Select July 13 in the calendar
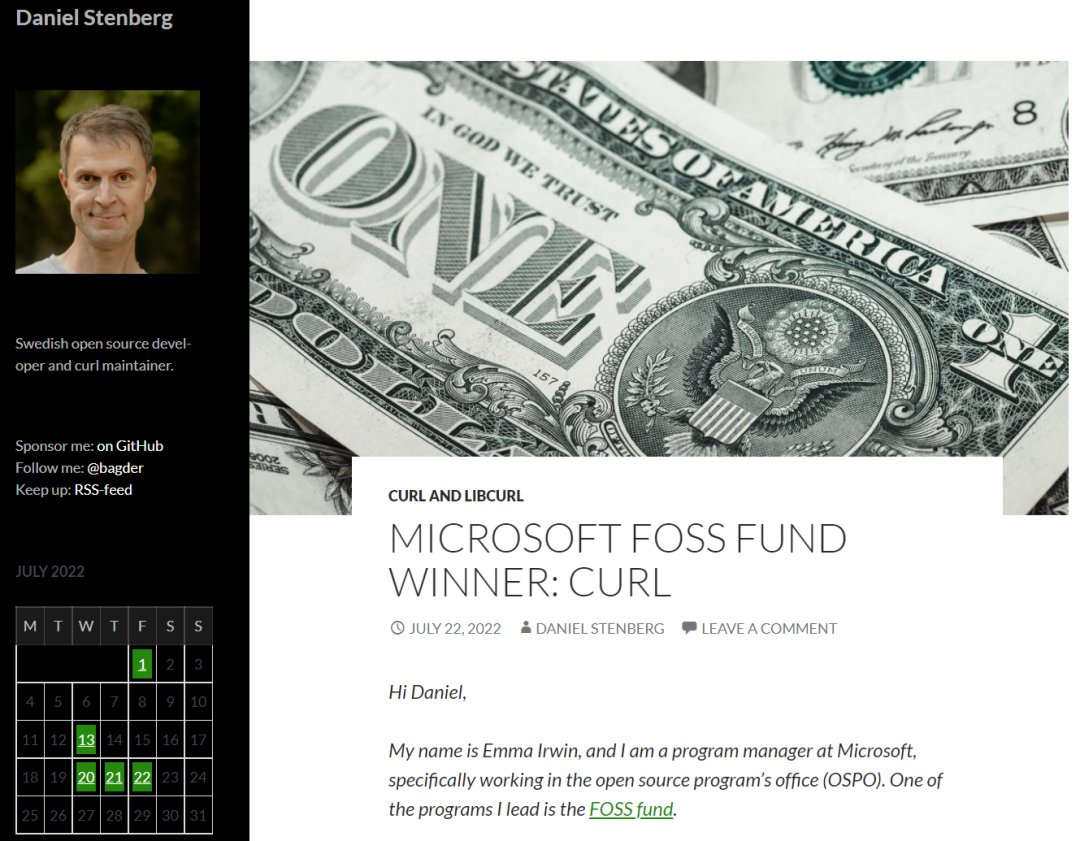Screen dimensions: 1080x841 (x=86, y=740)
